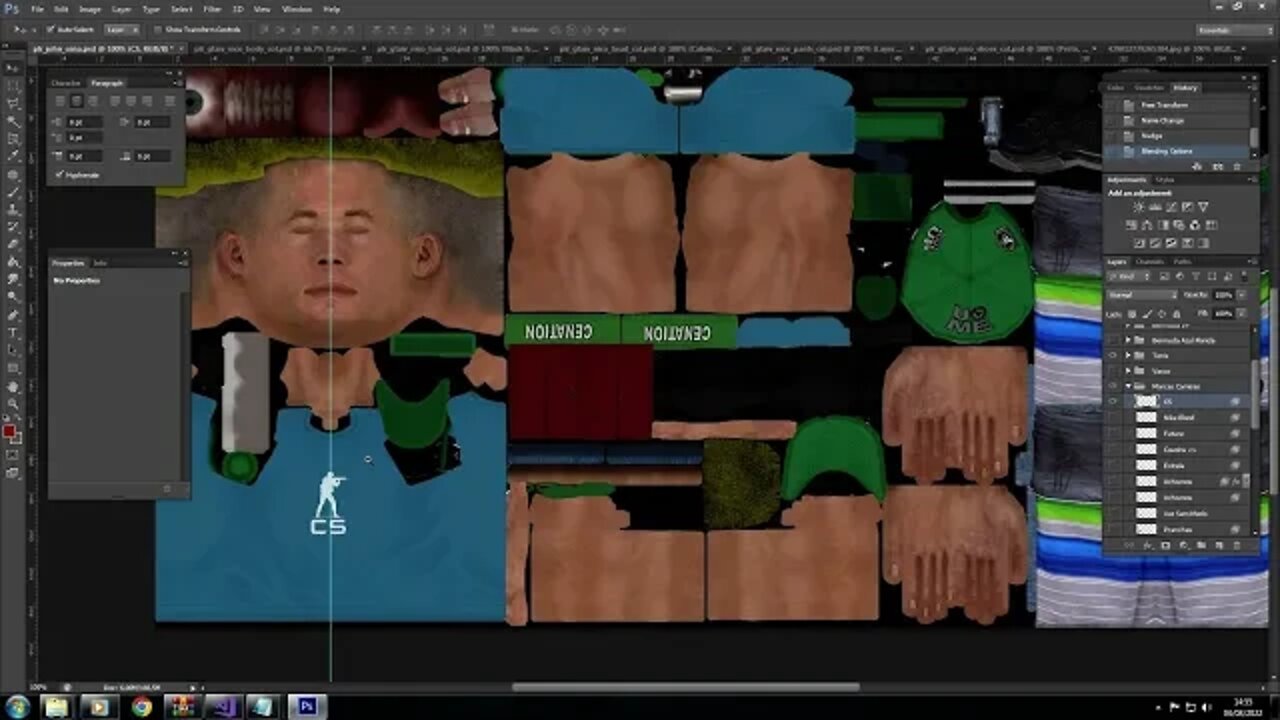1280x720 pixels.
Task: Select the Hand tool
Action: coord(12,386)
